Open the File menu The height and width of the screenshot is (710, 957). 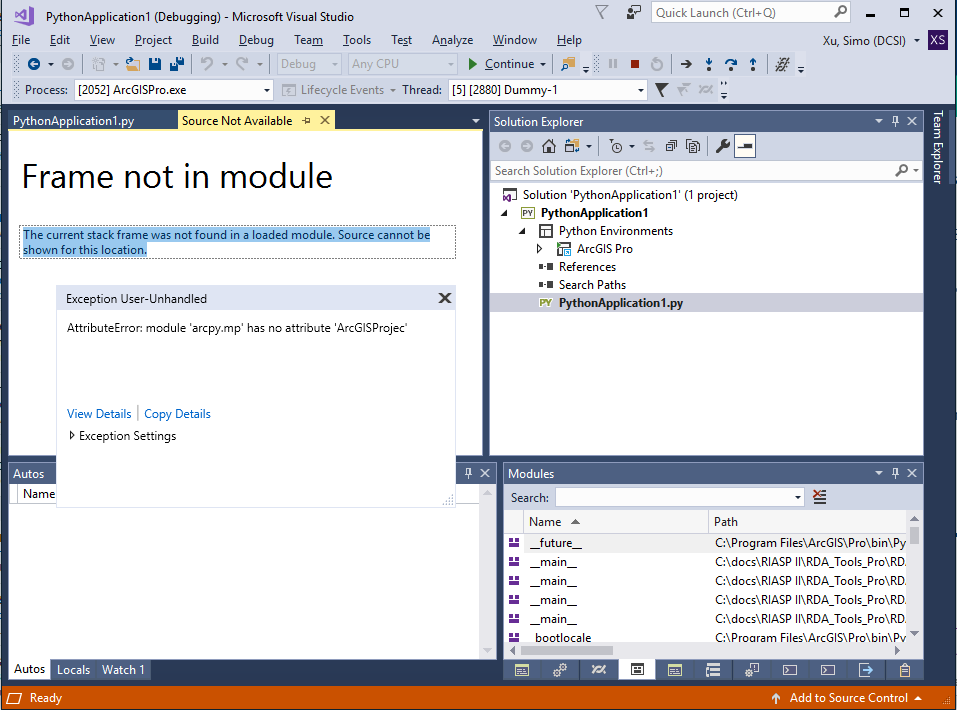[x=21, y=40]
